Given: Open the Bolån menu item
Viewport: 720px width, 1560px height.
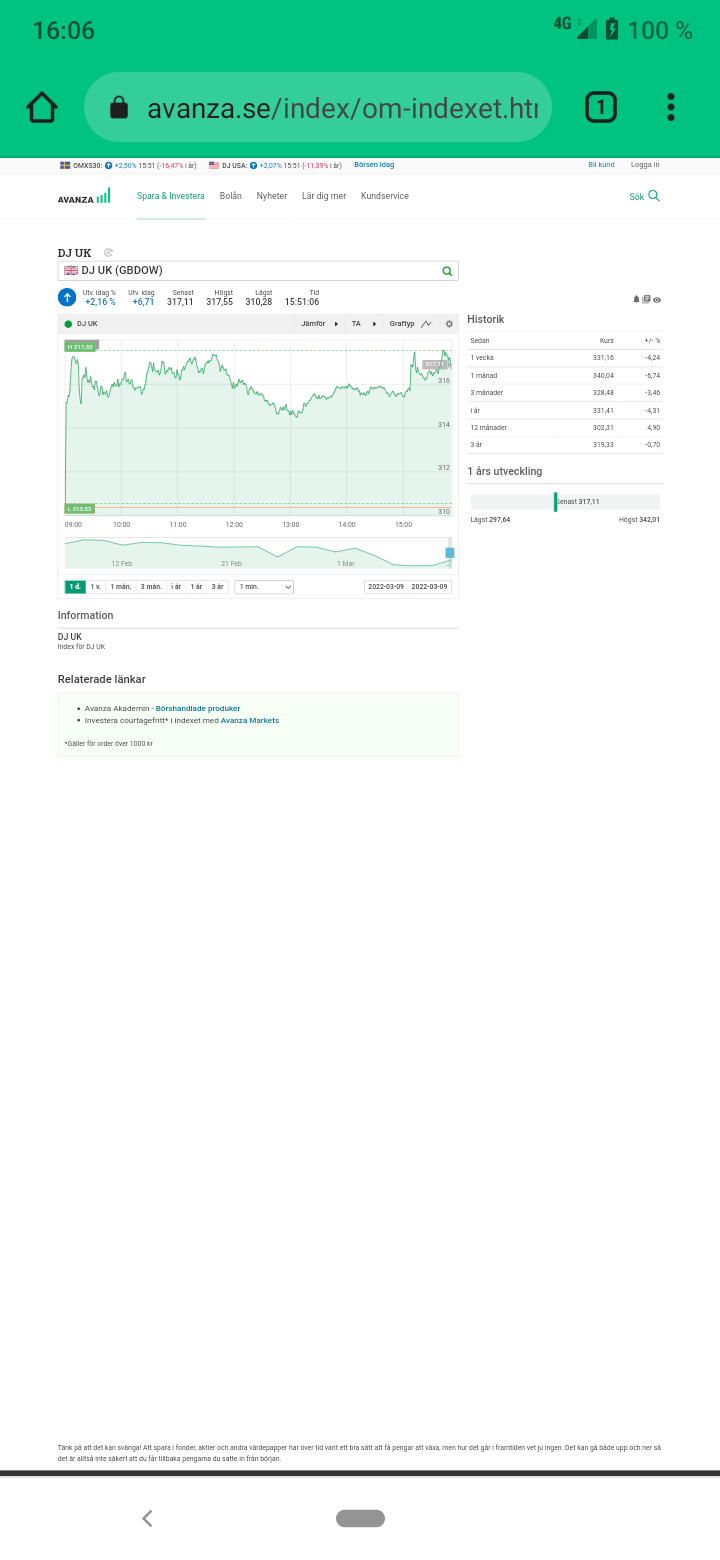Looking at the screenshot, I should point(230,196).
